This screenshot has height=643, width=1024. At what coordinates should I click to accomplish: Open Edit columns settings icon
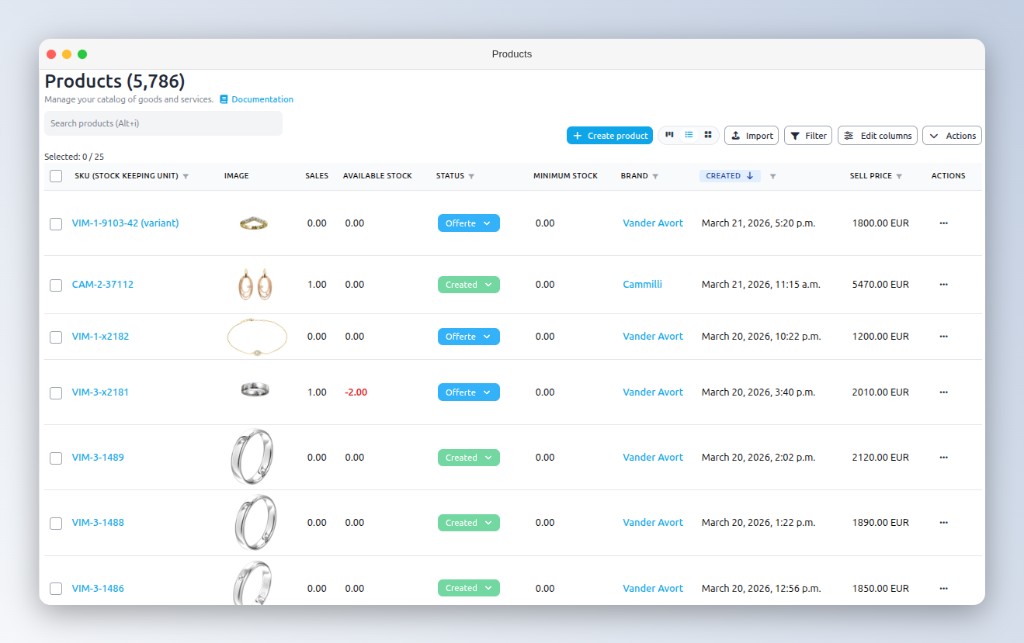pyautogui.click(x=848, y=135)
